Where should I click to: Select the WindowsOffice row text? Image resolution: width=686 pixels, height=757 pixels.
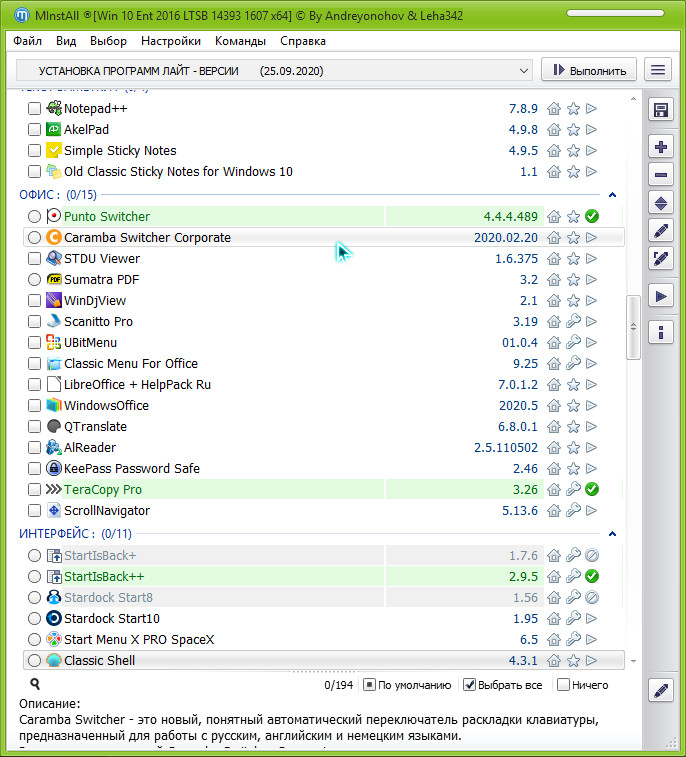(106, 406)
